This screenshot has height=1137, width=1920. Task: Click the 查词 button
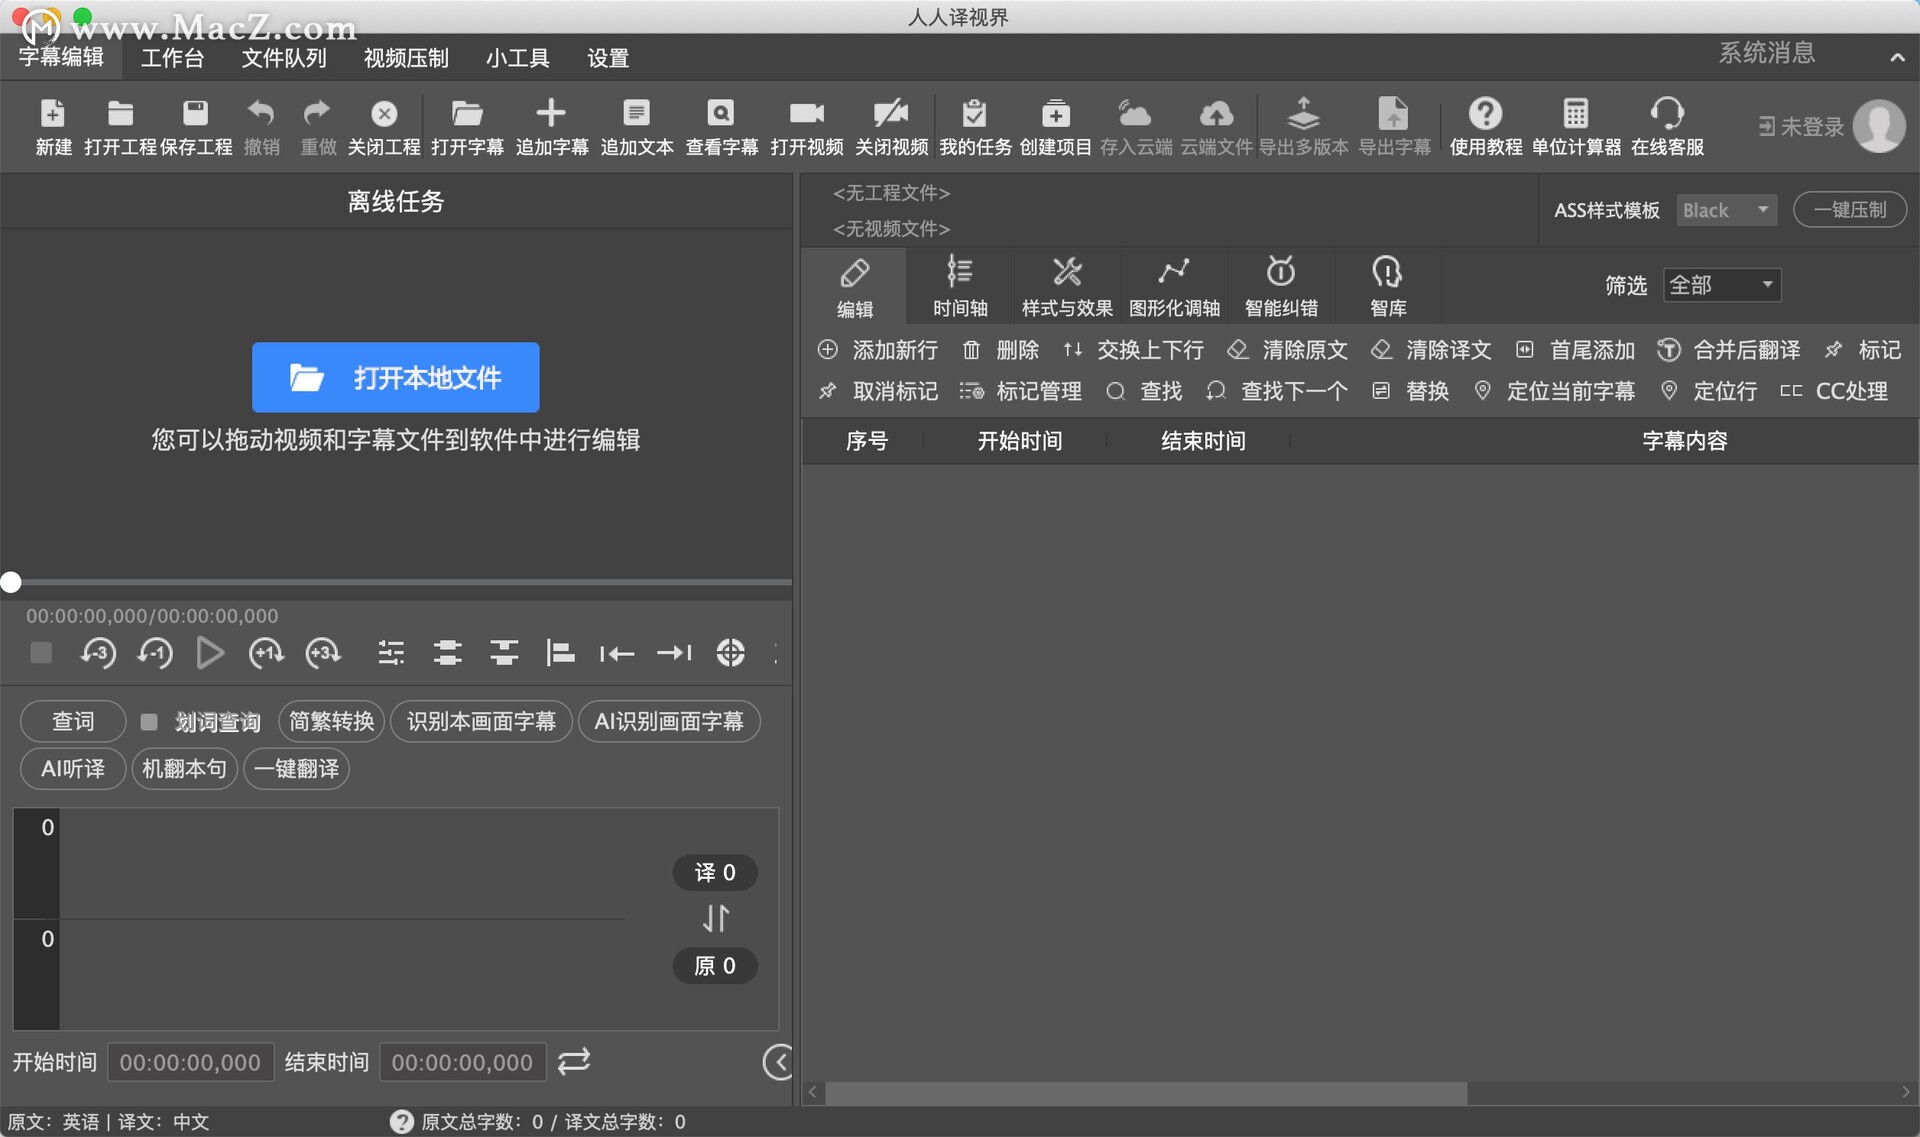pyautogui.click(x=73, y=721)
